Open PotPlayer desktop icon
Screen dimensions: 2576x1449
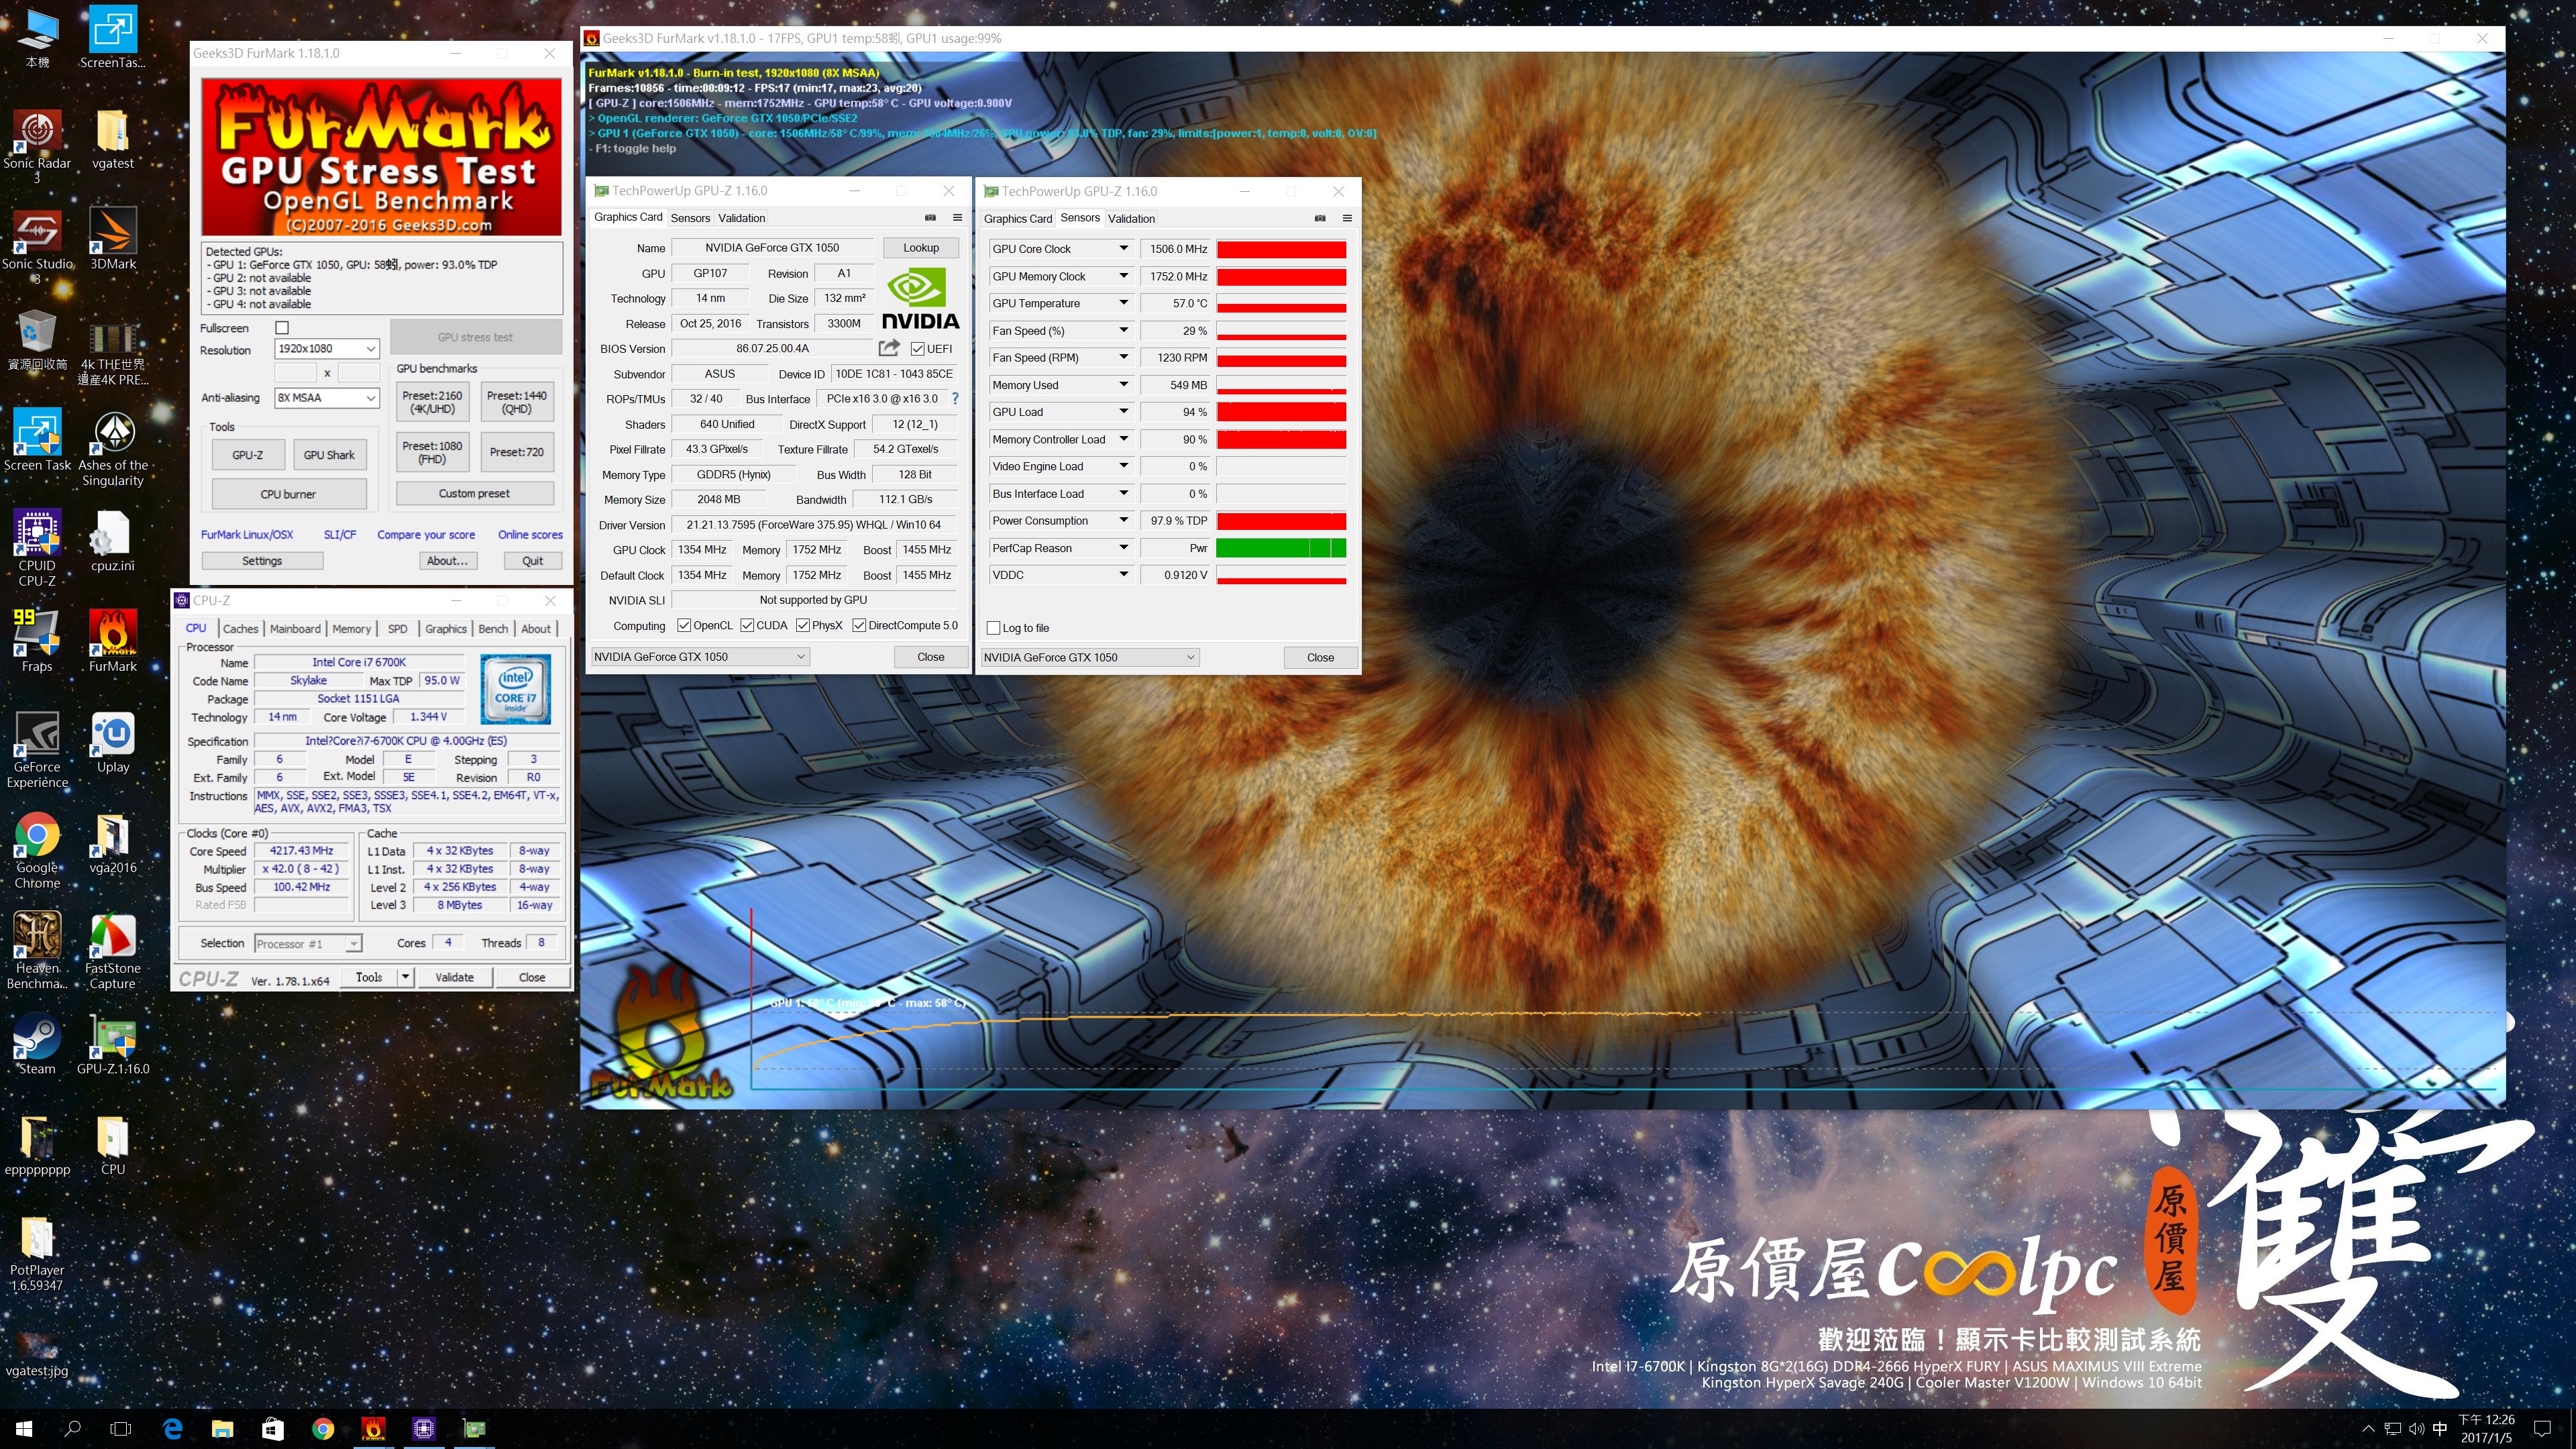37,1253
